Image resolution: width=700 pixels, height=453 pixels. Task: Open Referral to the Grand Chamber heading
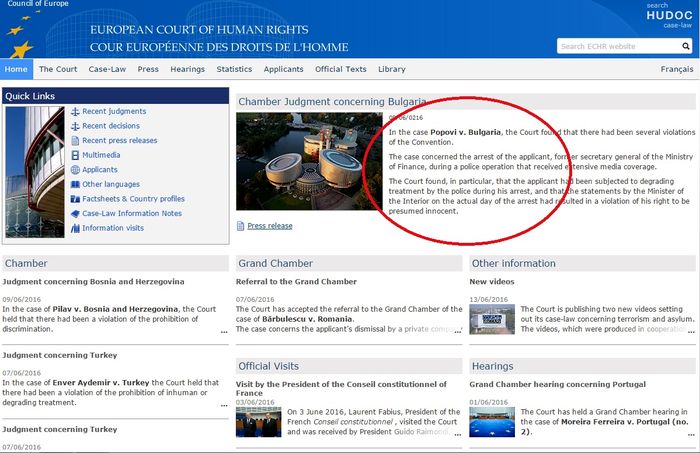coord(296,282)
